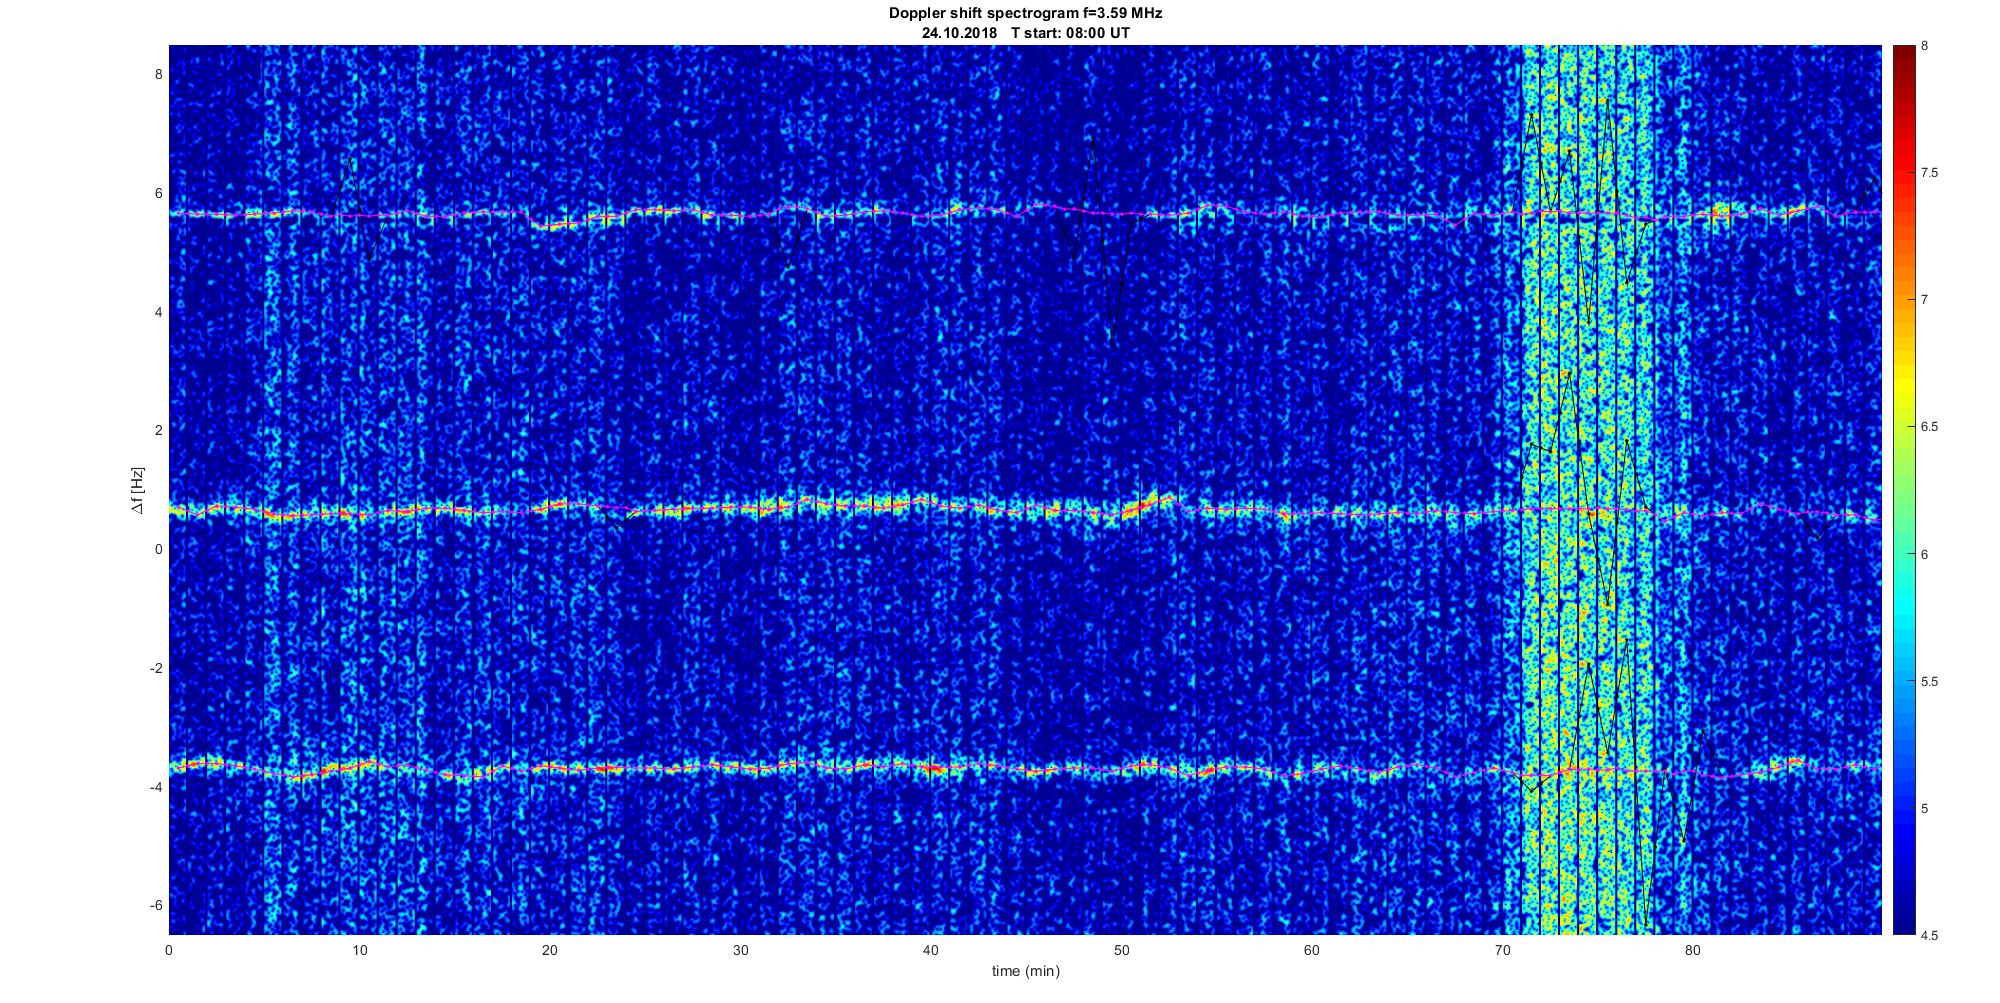The width and height of the screenshot is (2000, 1003).
Task: Click y-axis tick label '-6'
Action: click(x=155, y=905)
